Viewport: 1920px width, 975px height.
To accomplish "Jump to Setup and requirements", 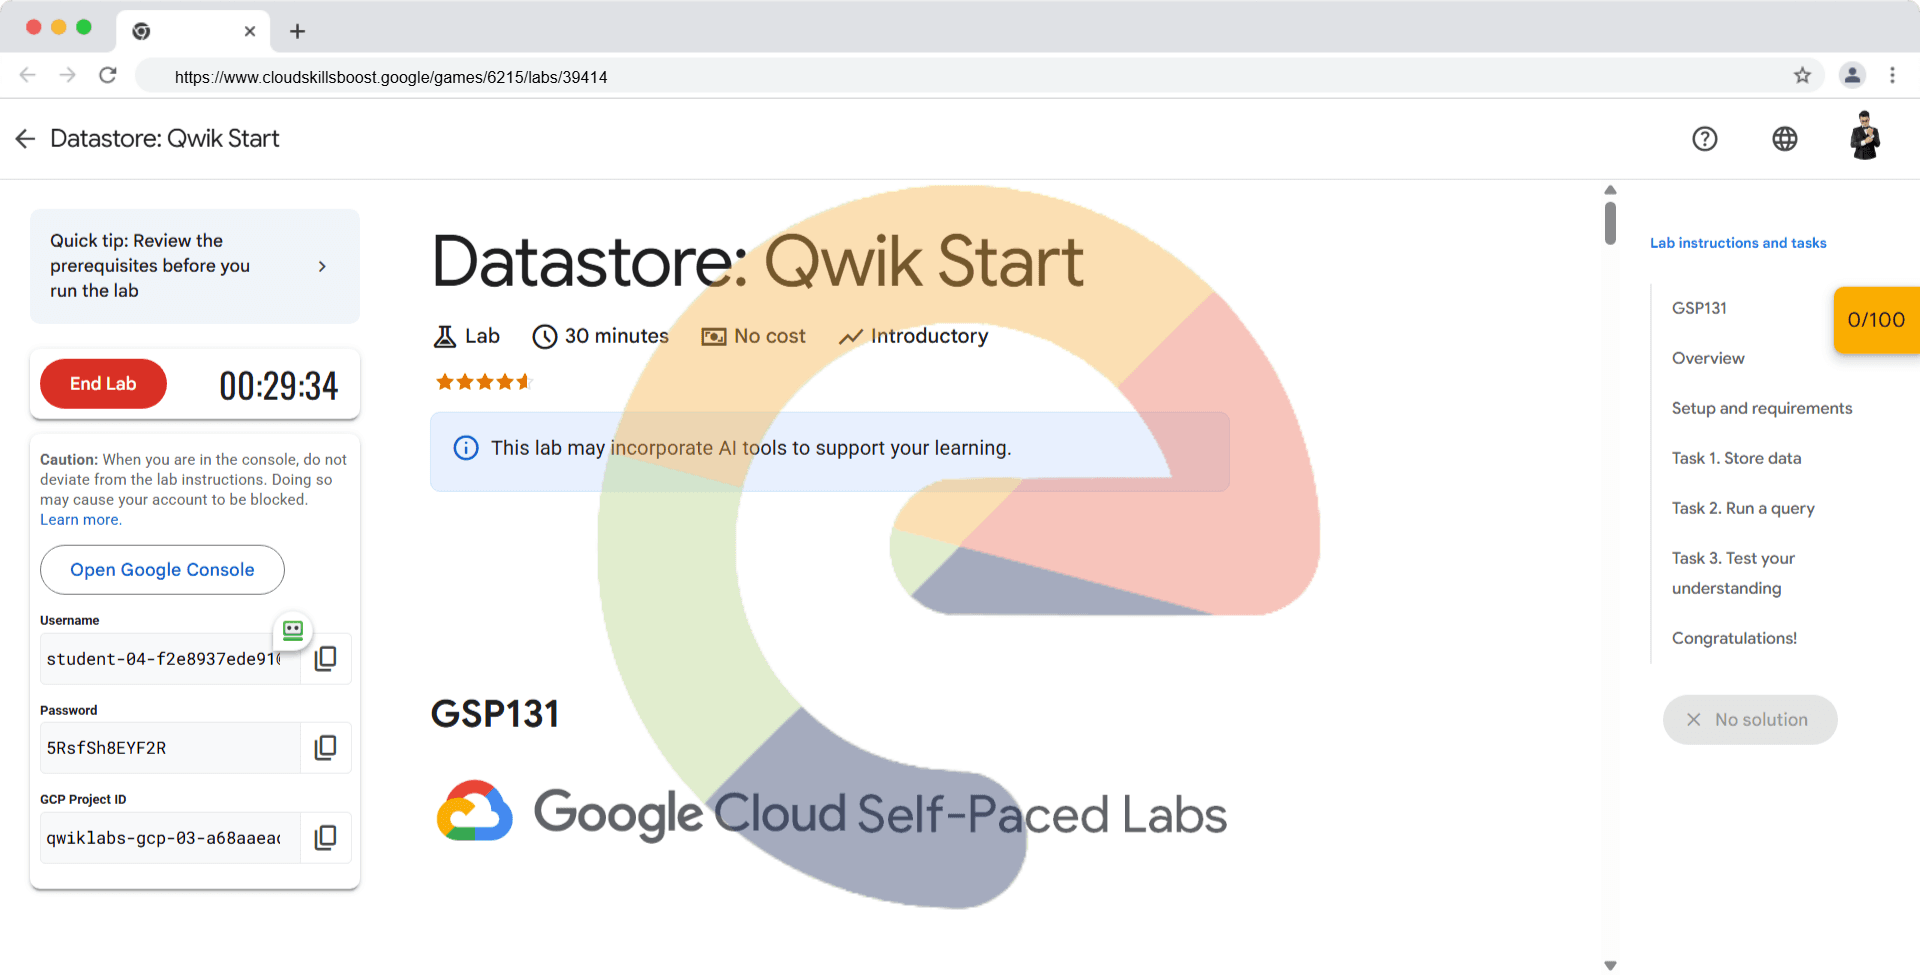I will pyautogui.click(x=1762, y=408).
